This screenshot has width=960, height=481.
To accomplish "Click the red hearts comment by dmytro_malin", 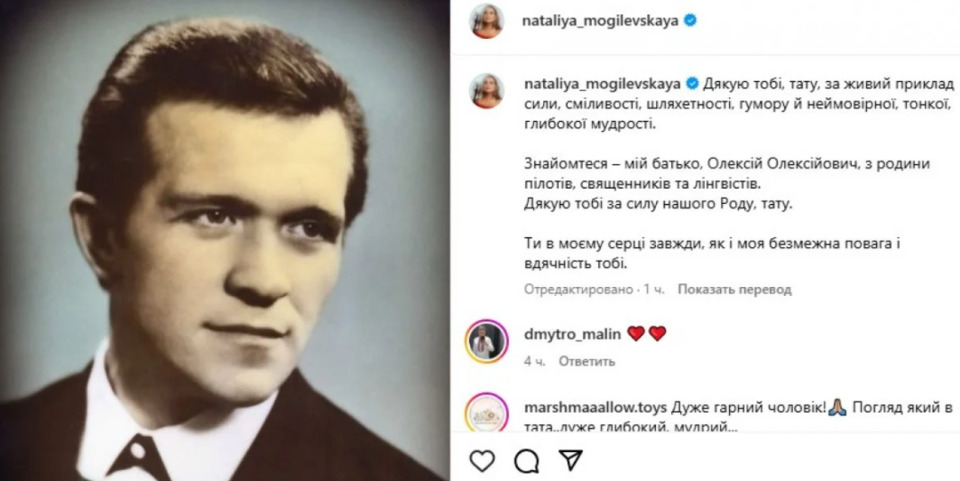I will [x=647, y=334].
